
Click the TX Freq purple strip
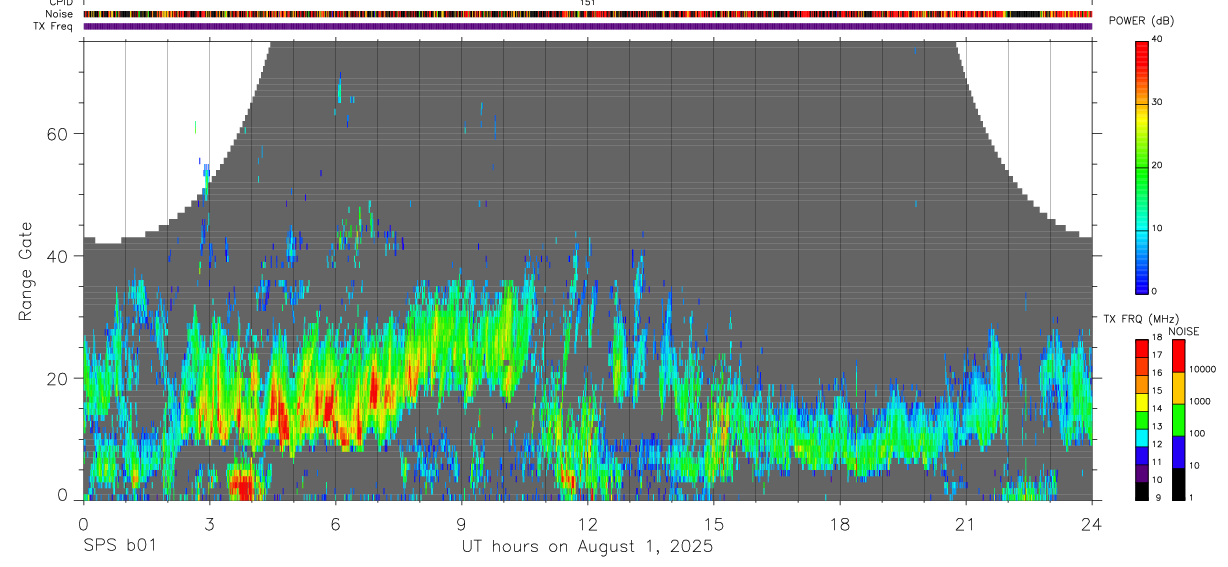click(x=588, y=26)
